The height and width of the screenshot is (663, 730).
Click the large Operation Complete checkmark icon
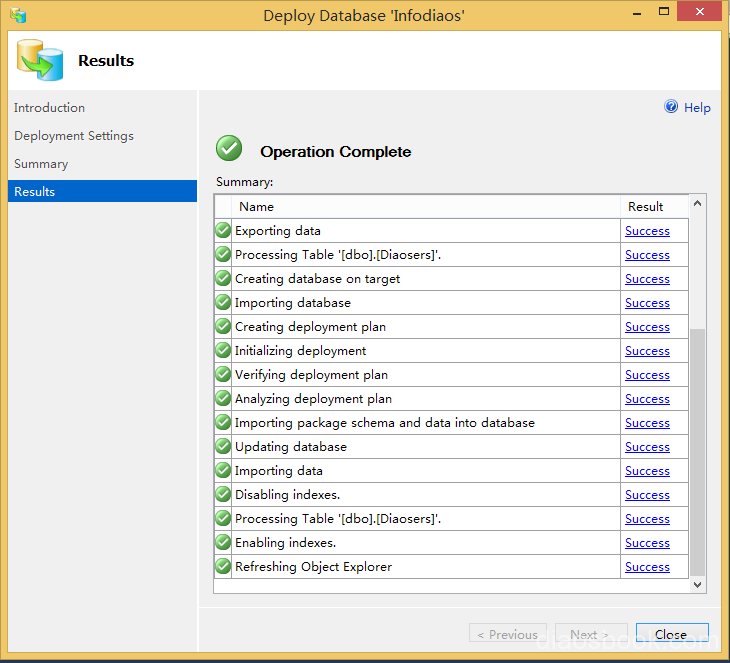pyautogui.click(x=229, y=149)
